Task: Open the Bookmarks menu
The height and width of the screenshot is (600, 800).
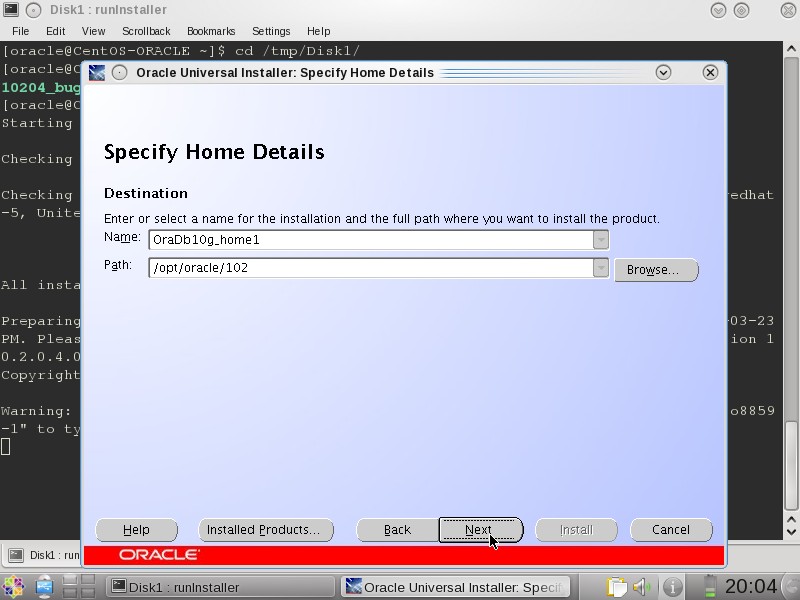Action: 211,31
